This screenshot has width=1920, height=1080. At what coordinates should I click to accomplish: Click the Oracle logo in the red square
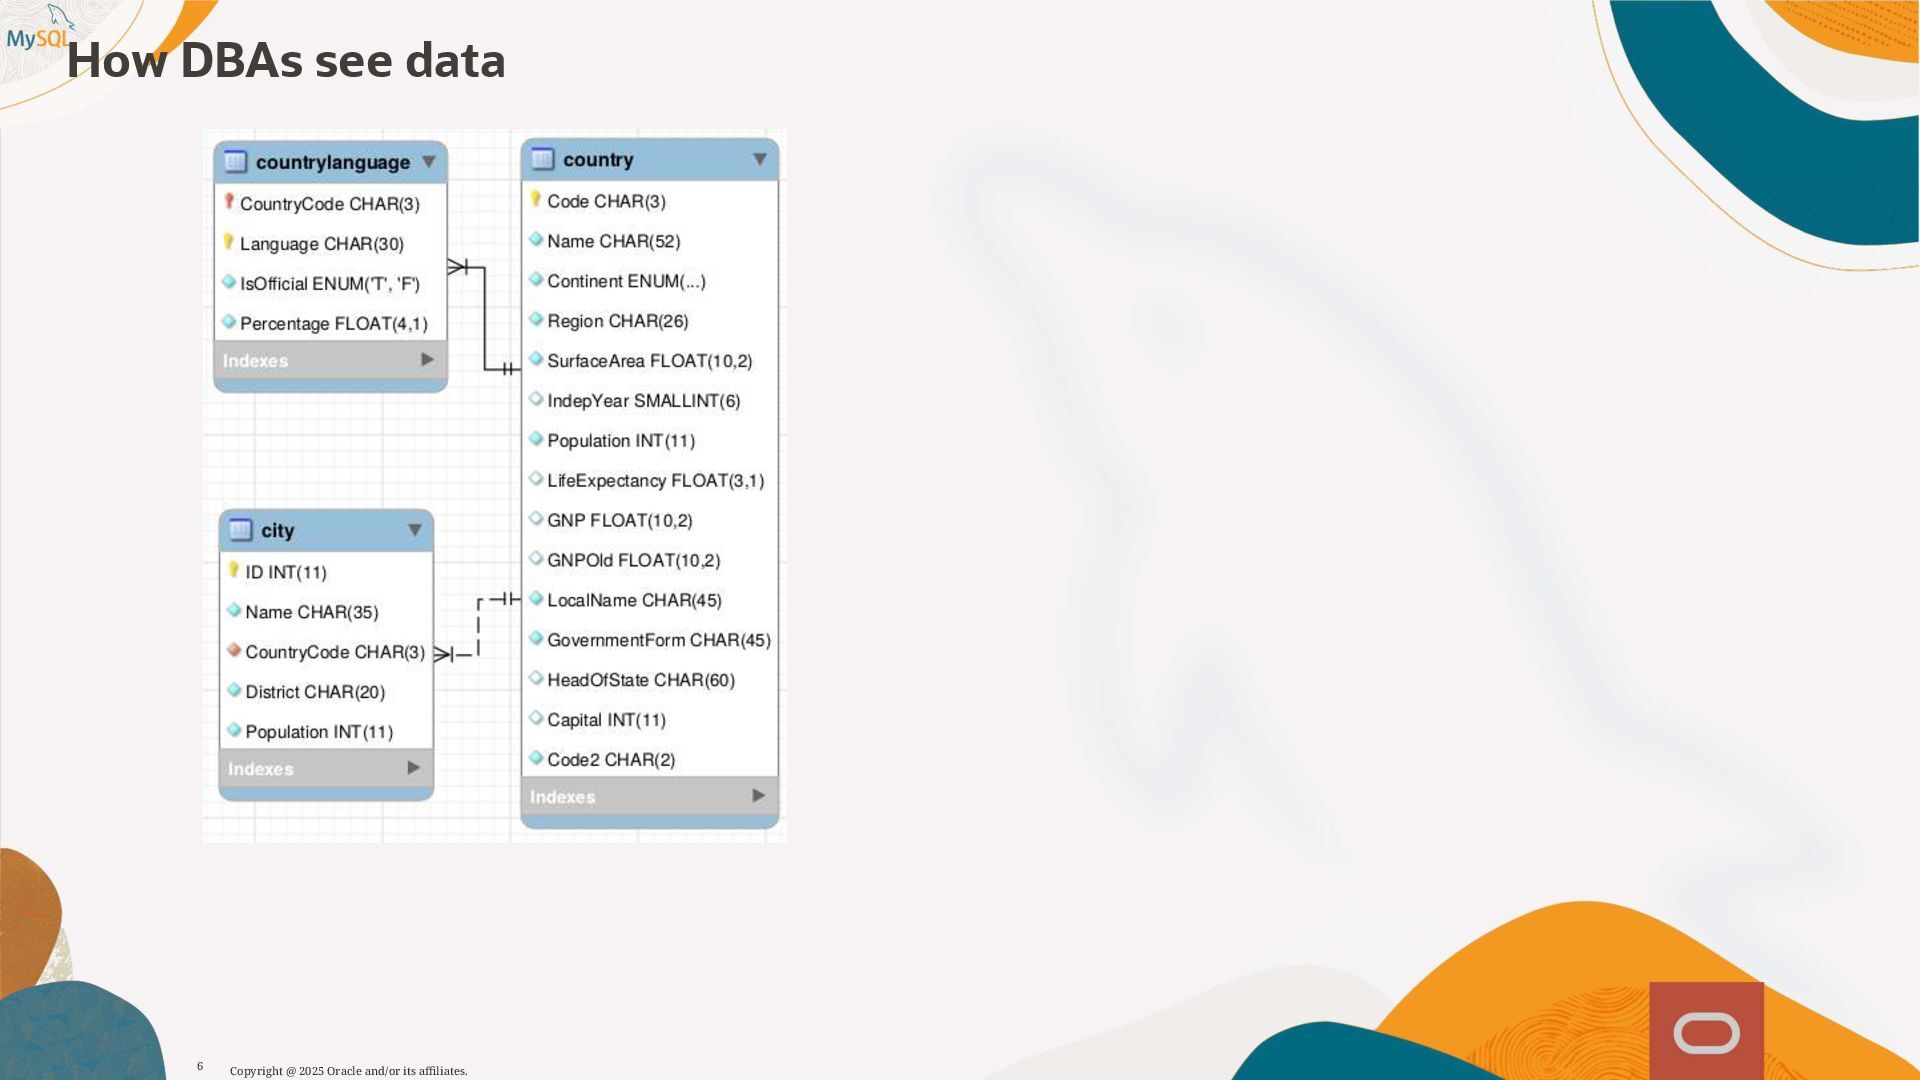[x=1706, y=1032]
